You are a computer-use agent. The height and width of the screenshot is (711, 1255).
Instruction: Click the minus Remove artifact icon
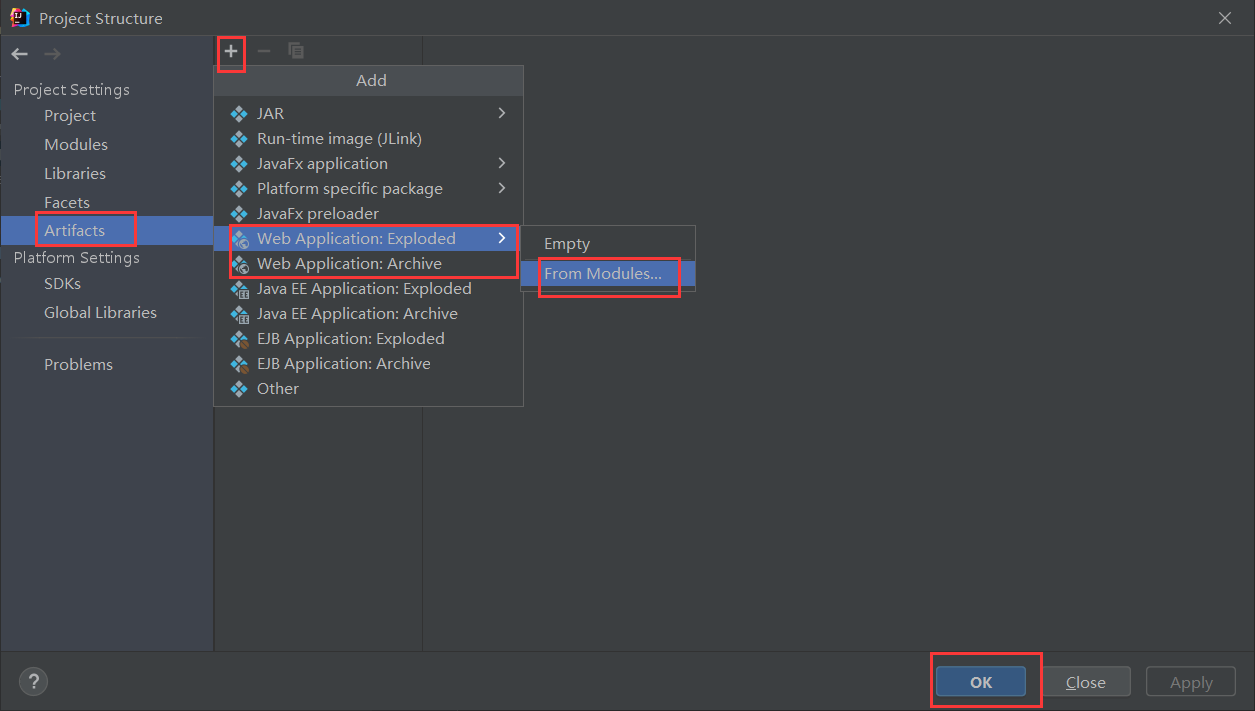pyautogui.click(x=264, y=51)
